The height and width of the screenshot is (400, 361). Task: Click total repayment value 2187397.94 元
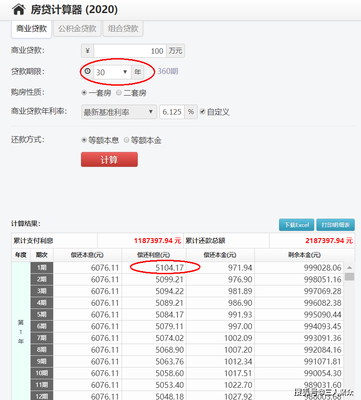point(329,241)
